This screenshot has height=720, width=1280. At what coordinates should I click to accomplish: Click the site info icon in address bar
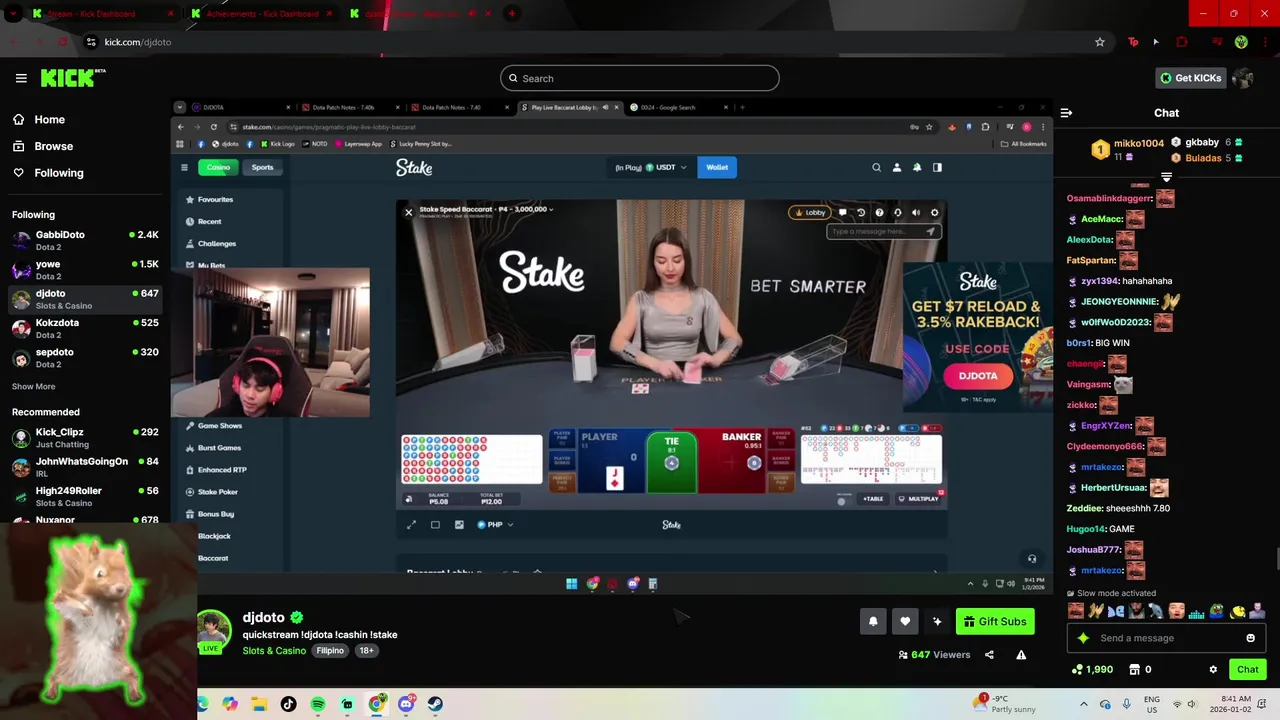click(x=91, y=42)
